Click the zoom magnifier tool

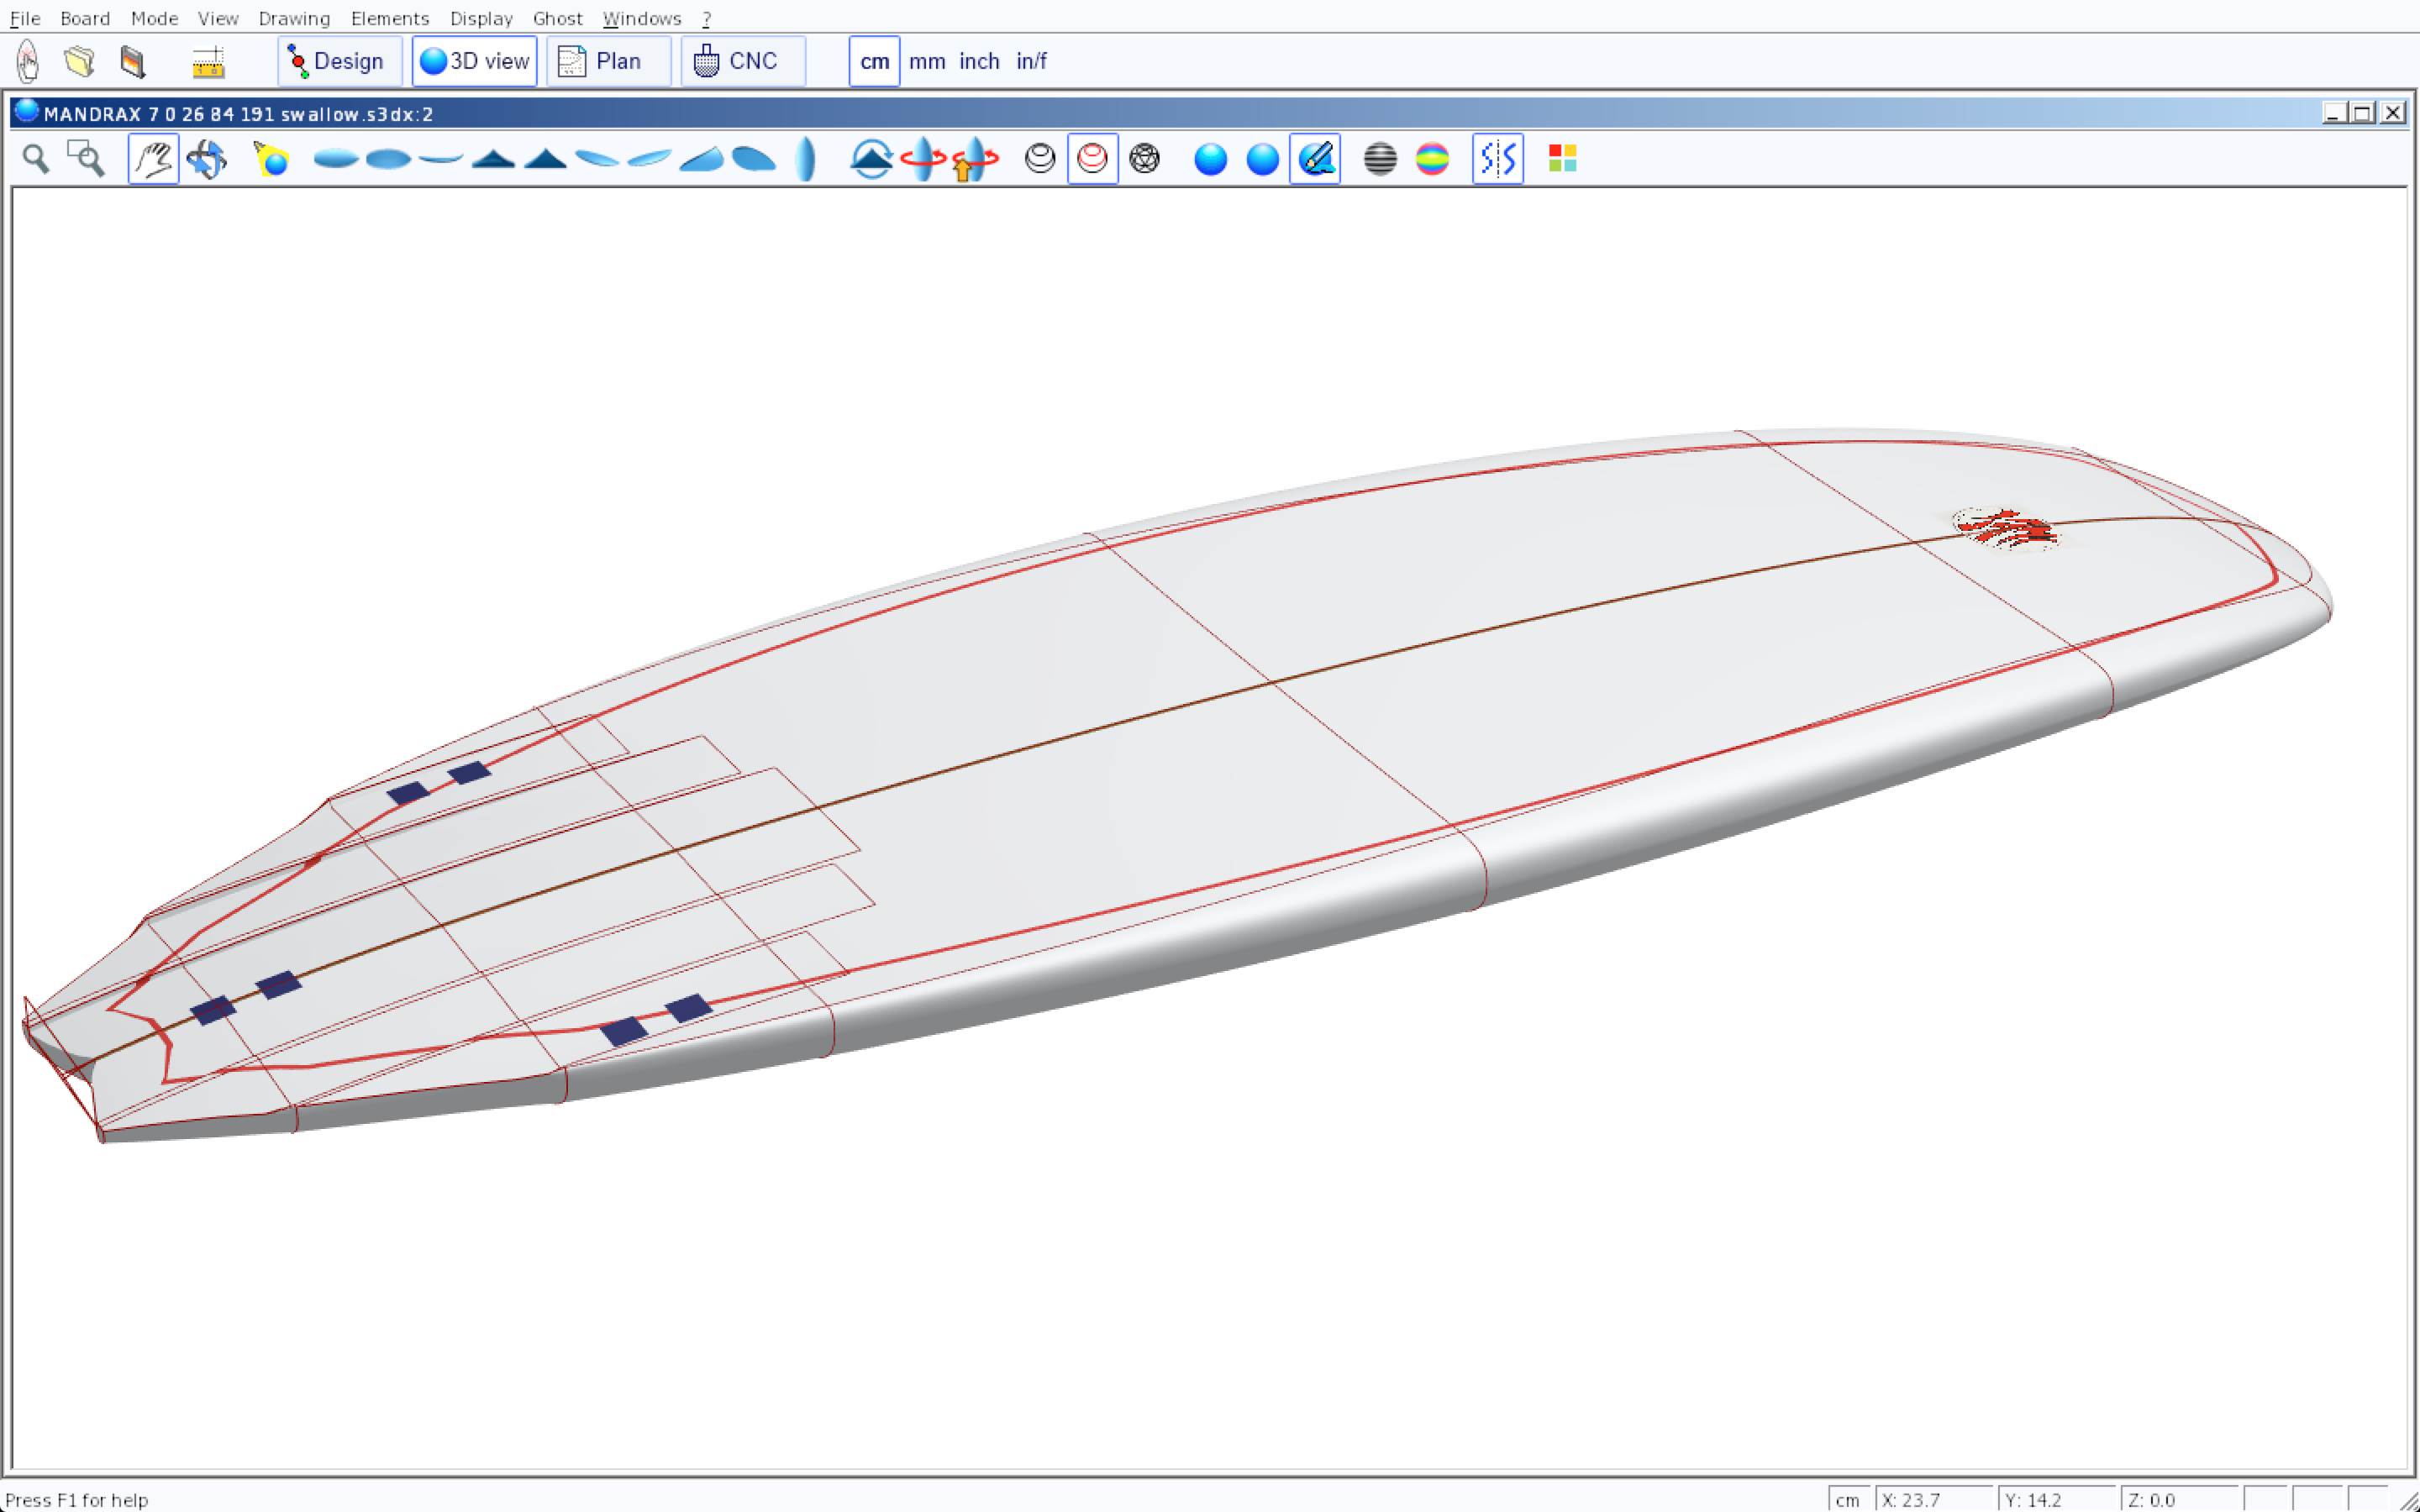(36, 159)
